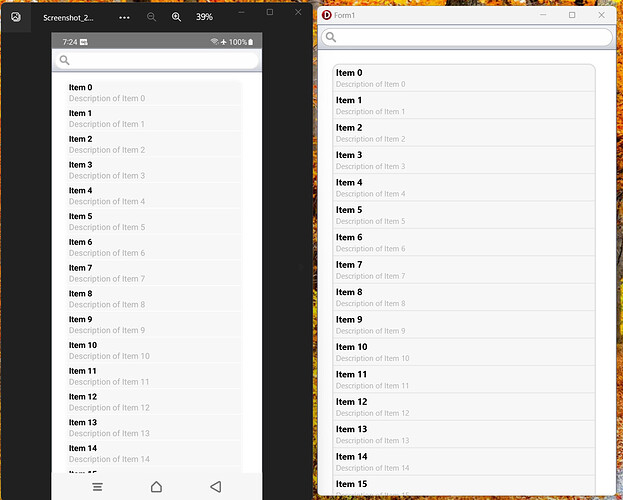Screen dimensions: 623x500
Task: Select Item 9 in Form1 list
Action: tap(464, 325)
